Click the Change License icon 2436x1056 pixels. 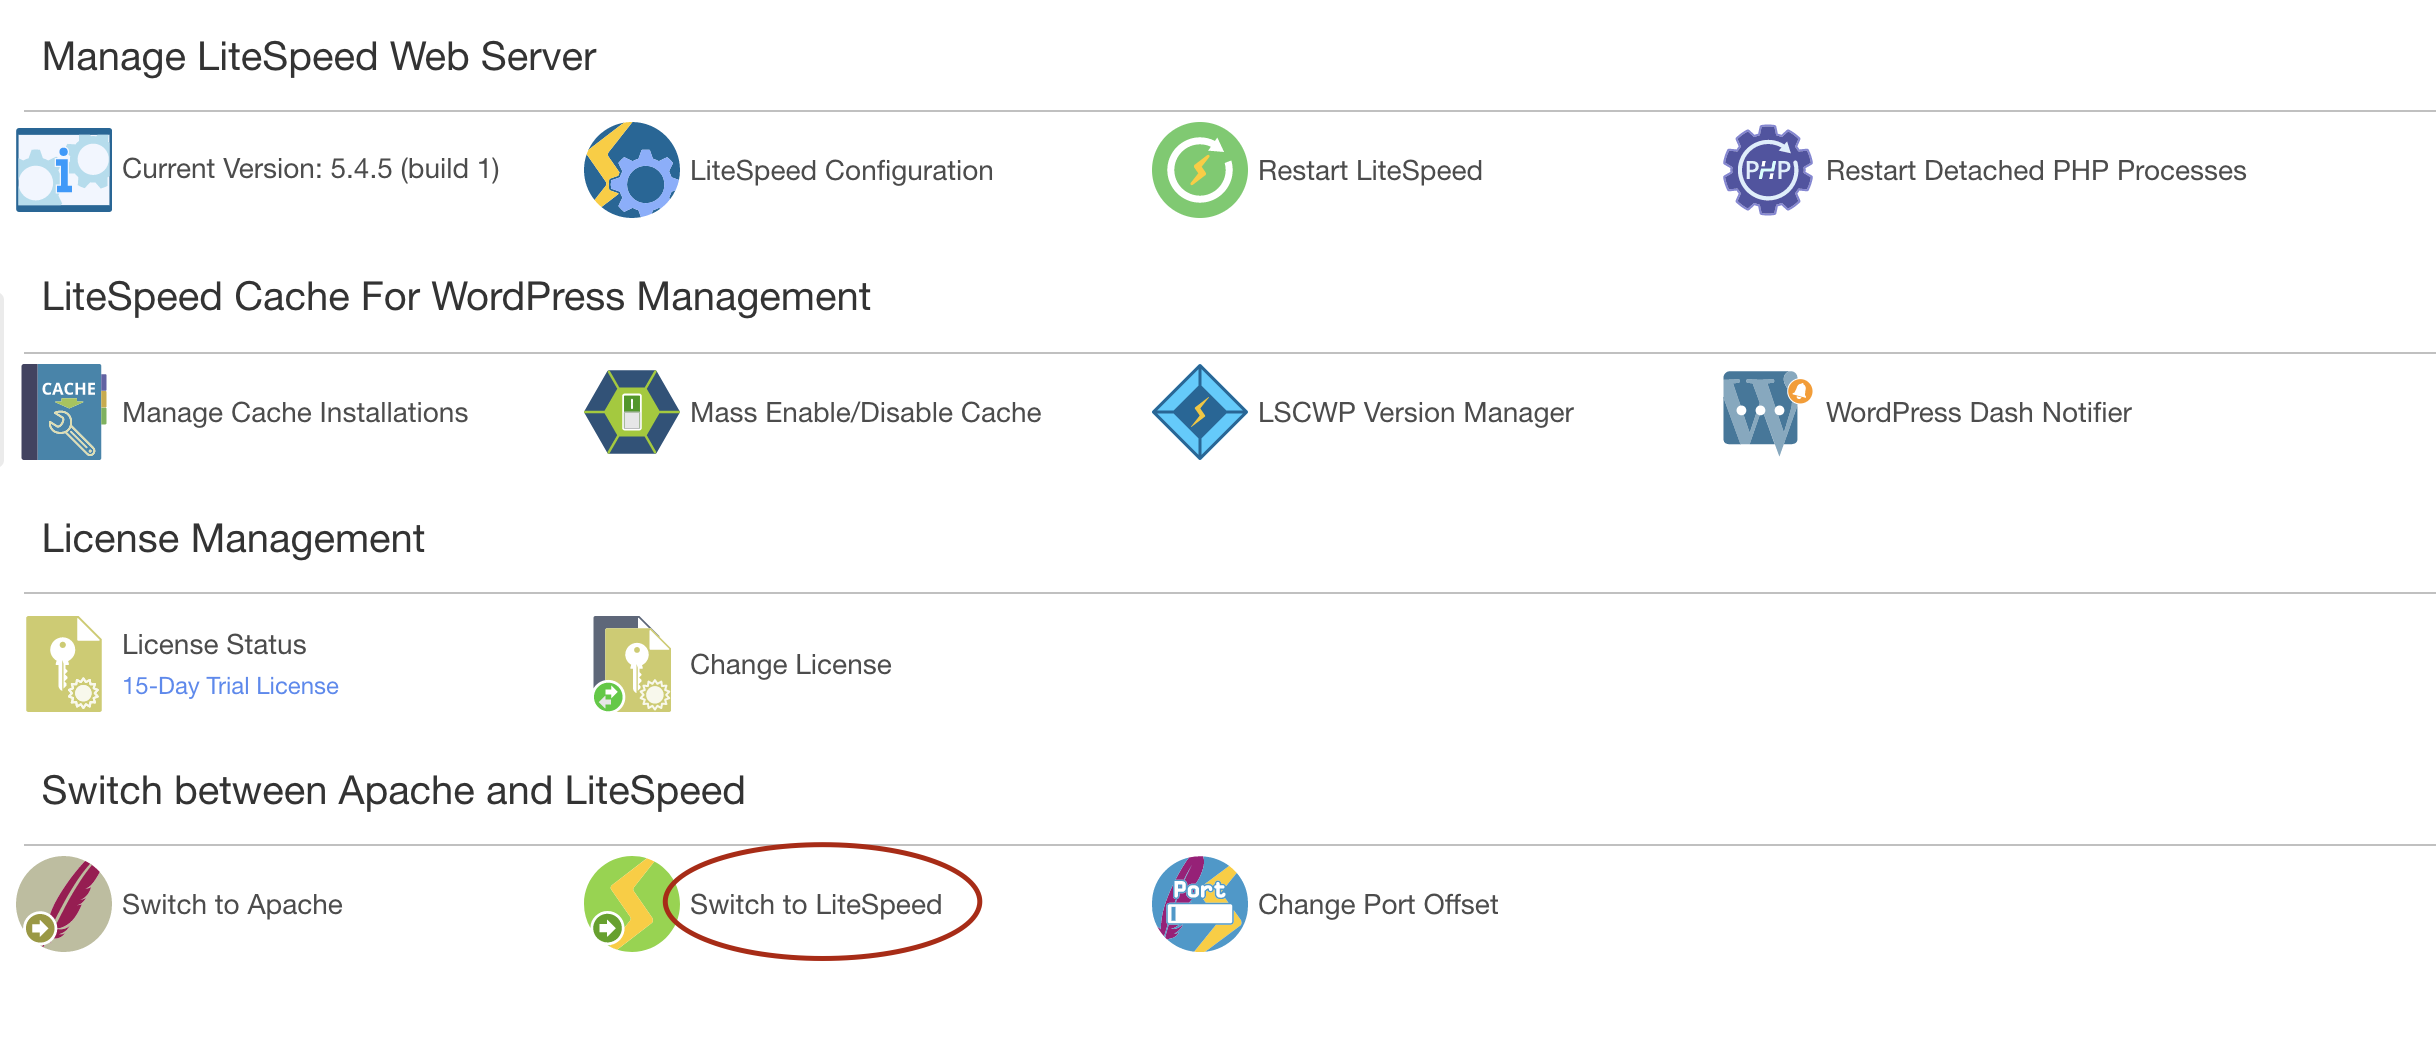tap(631, 664)
